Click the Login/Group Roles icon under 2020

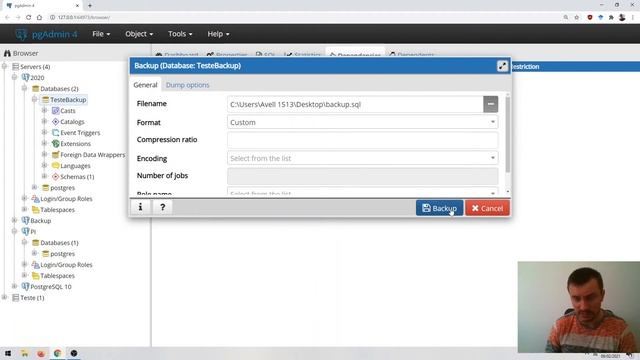point(36,199)
